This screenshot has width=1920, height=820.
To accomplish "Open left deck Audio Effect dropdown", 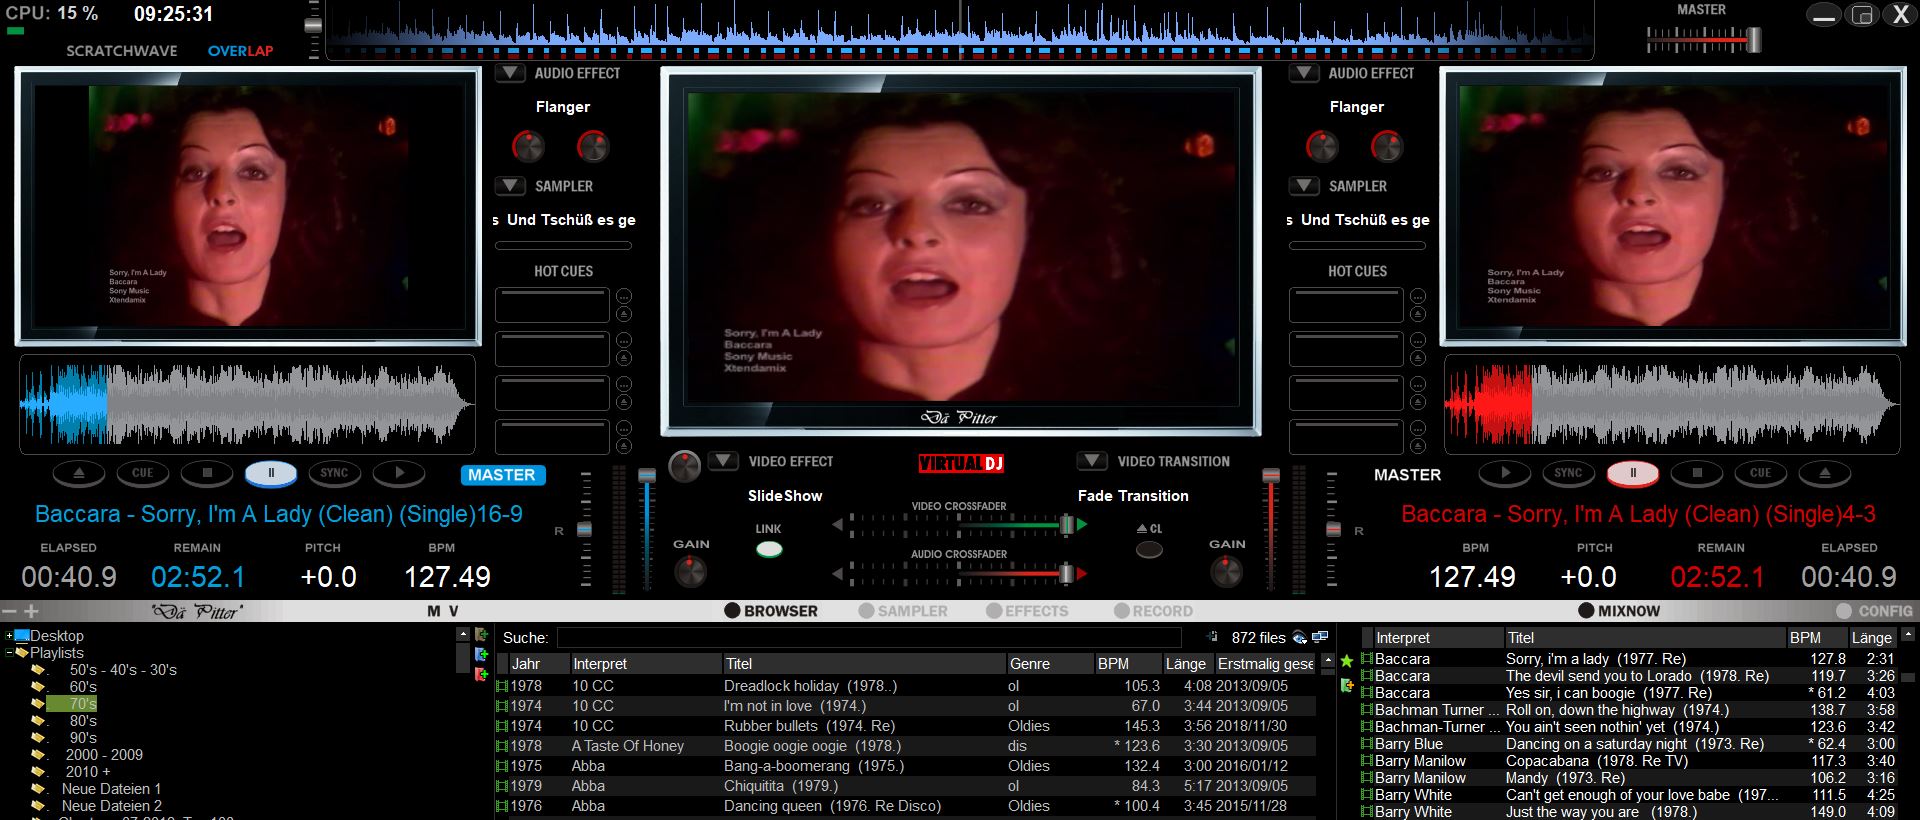I will tap(510, 73).
